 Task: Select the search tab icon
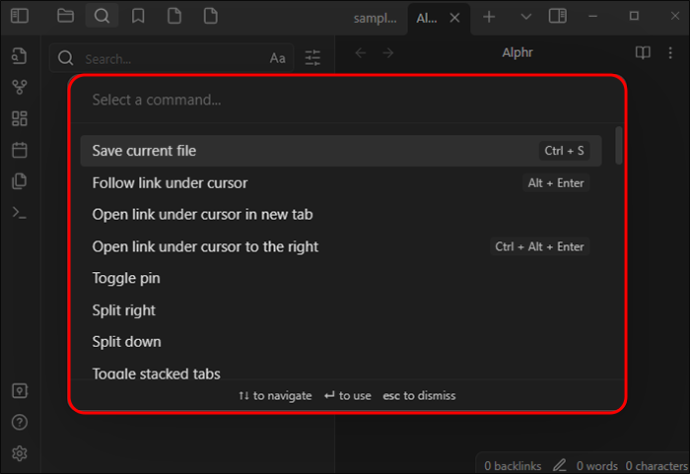coord(102,16)
